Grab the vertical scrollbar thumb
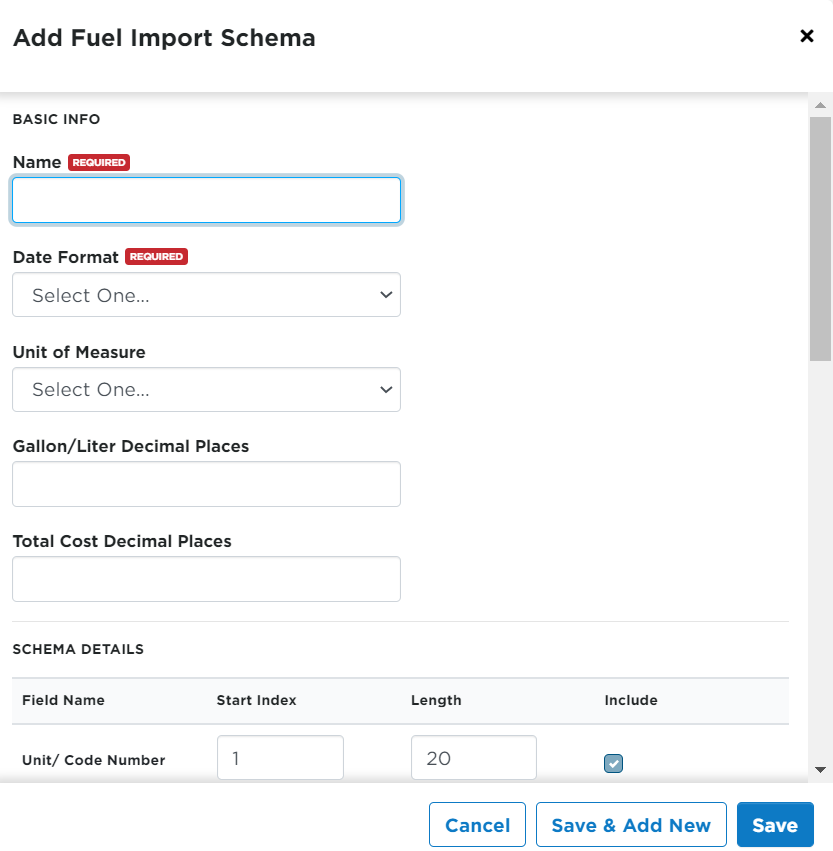The width and height of the screenshot is (833, 851). [x=820, y=238]
